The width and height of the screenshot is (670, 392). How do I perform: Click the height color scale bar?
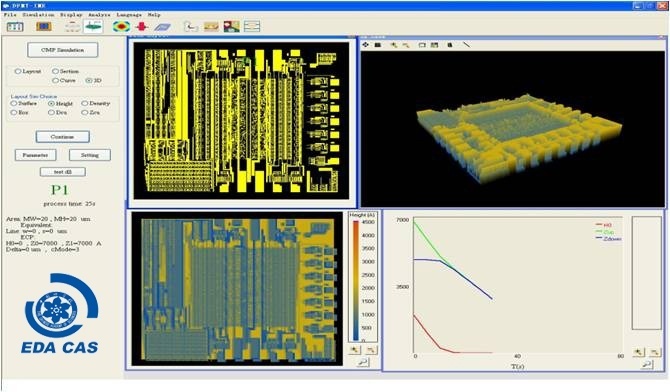pyautogui.click(x=356, y=281)
